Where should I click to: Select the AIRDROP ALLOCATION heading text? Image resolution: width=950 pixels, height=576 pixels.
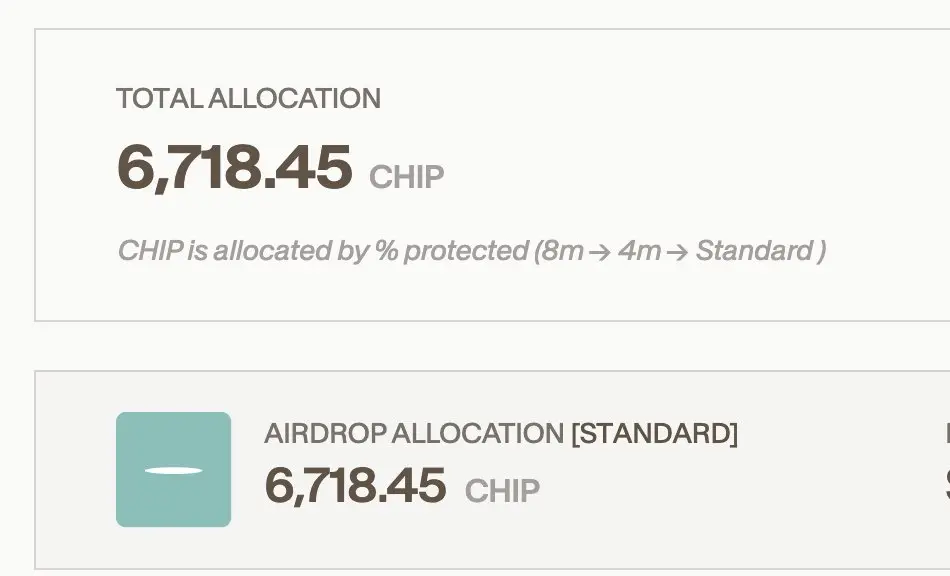click(x=414, y=434)
